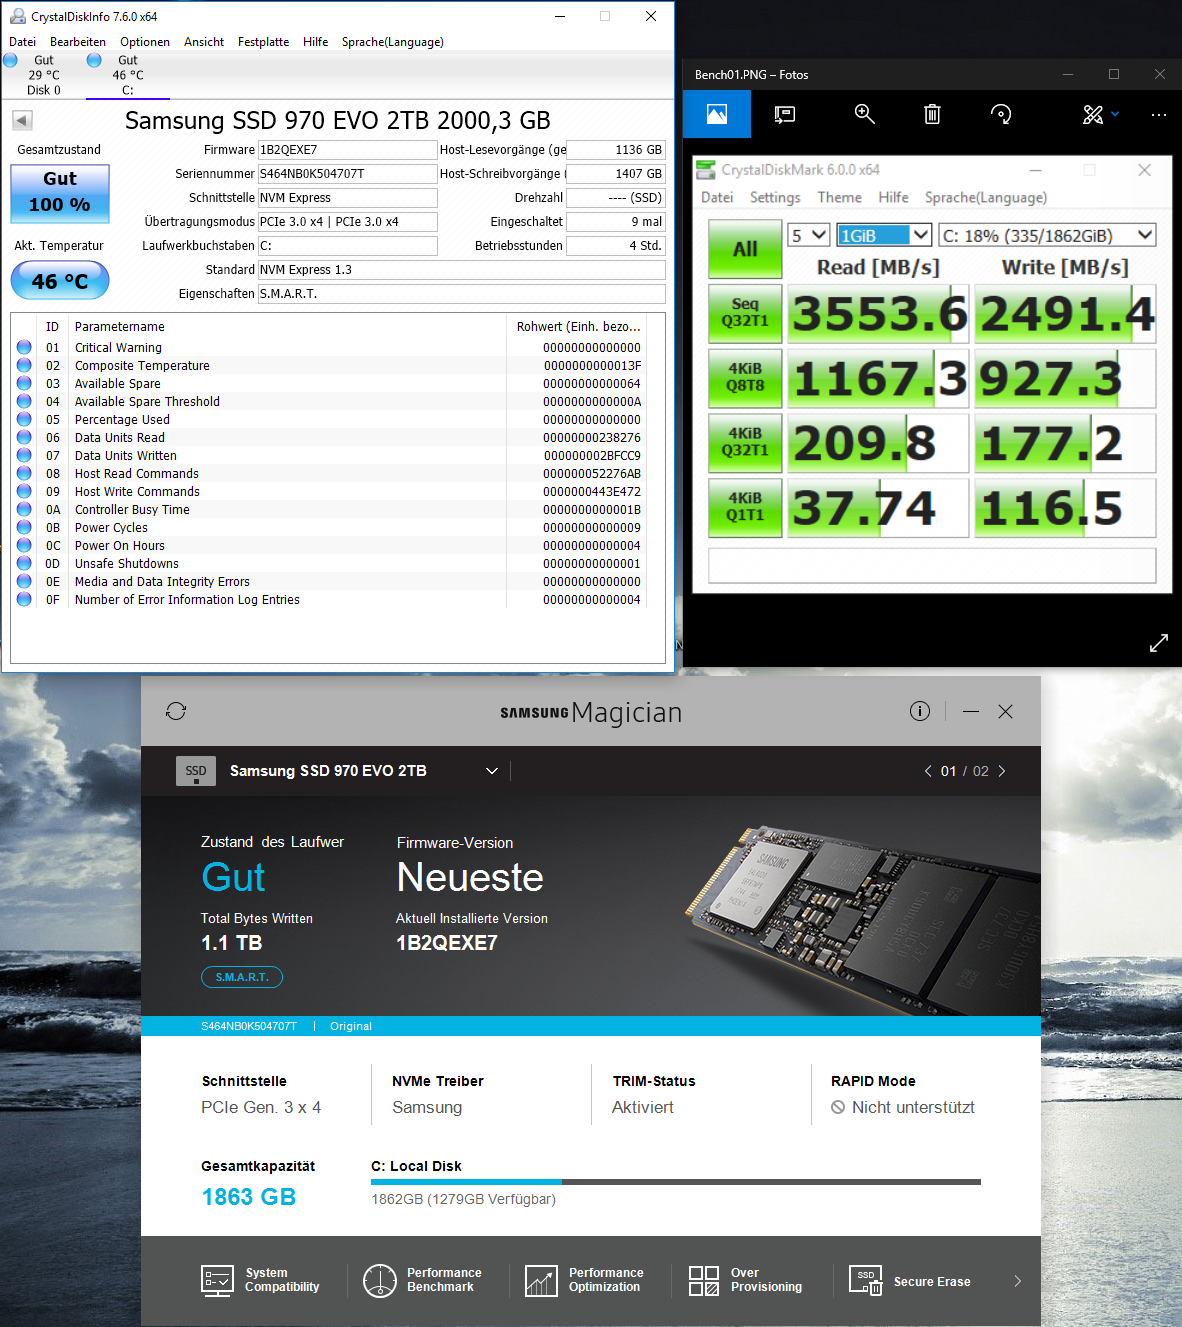Go to the previous drive arrow in Magician

pyautogui.click(x=928, y=771)
